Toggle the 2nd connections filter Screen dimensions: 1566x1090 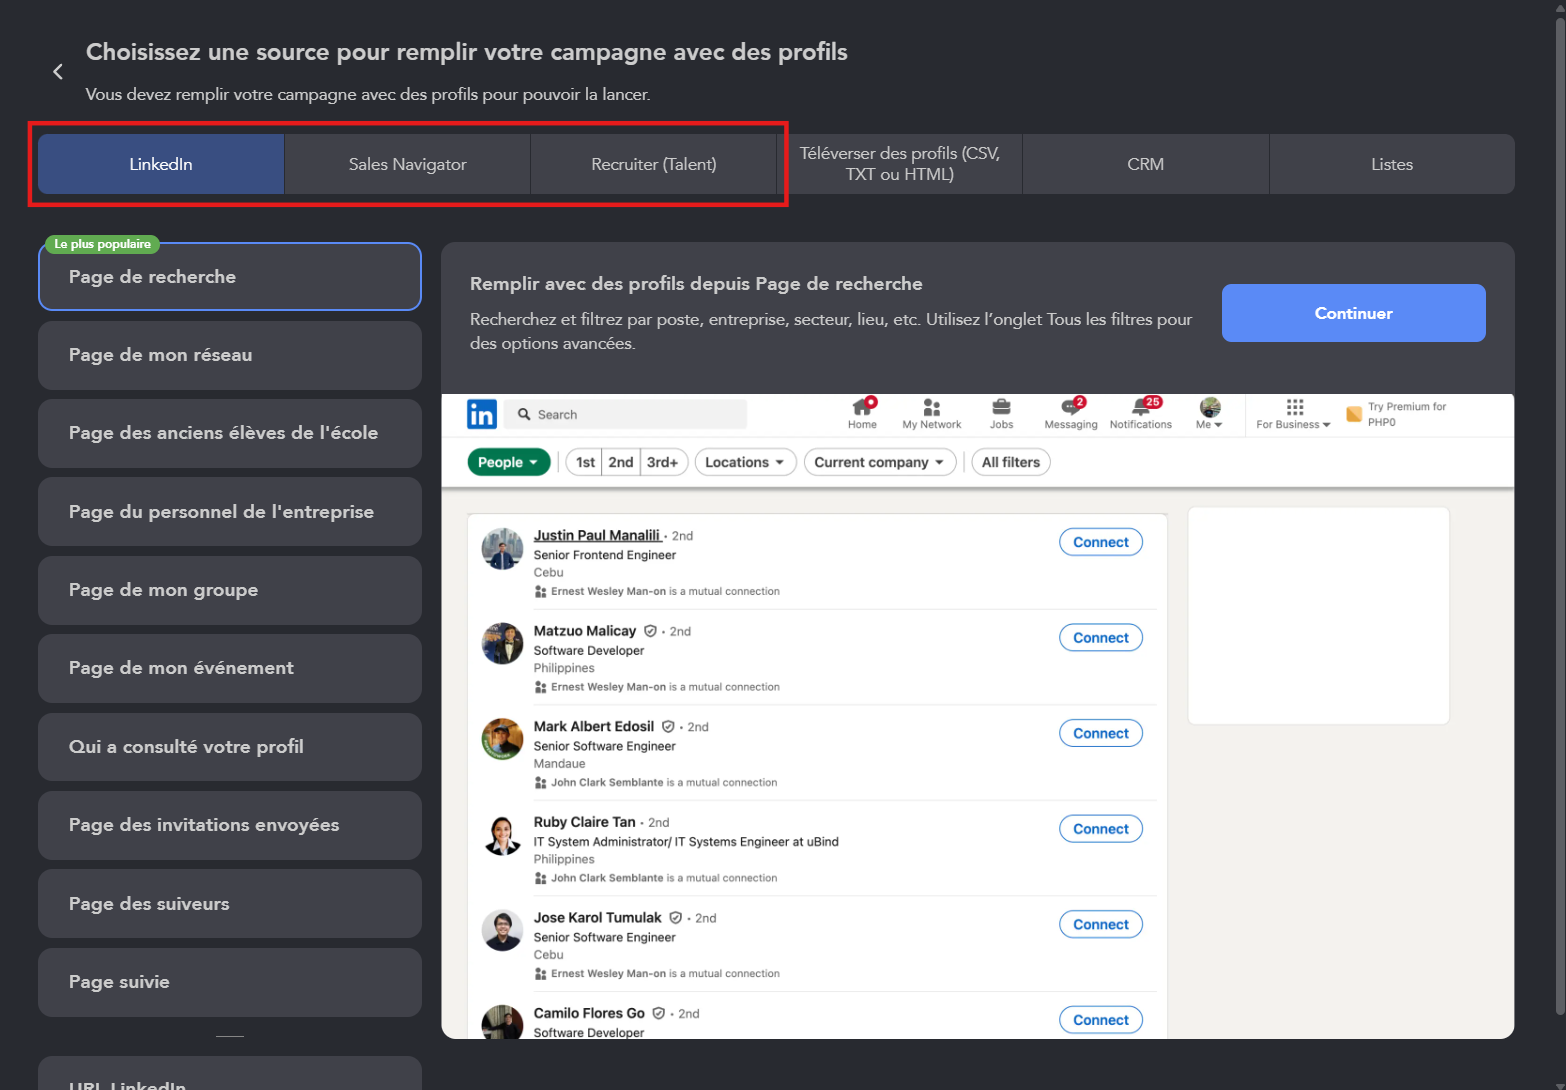point(621,462)
